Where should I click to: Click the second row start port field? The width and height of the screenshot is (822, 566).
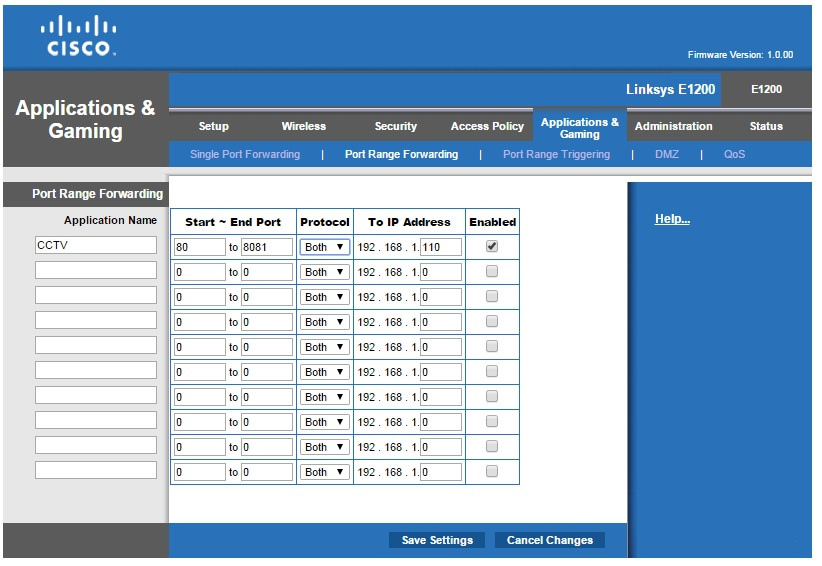click(200, 272)
